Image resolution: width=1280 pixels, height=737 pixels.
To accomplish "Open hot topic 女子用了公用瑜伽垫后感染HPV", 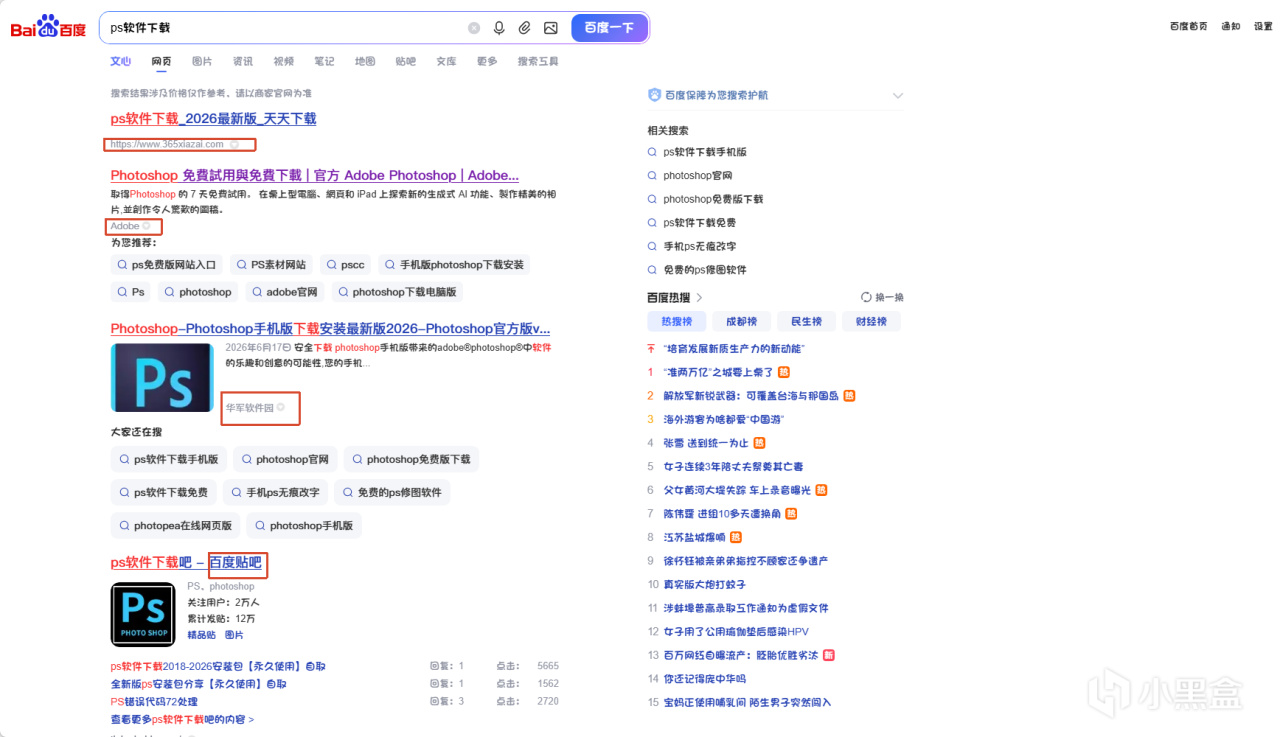I will (x=736, y=632).
